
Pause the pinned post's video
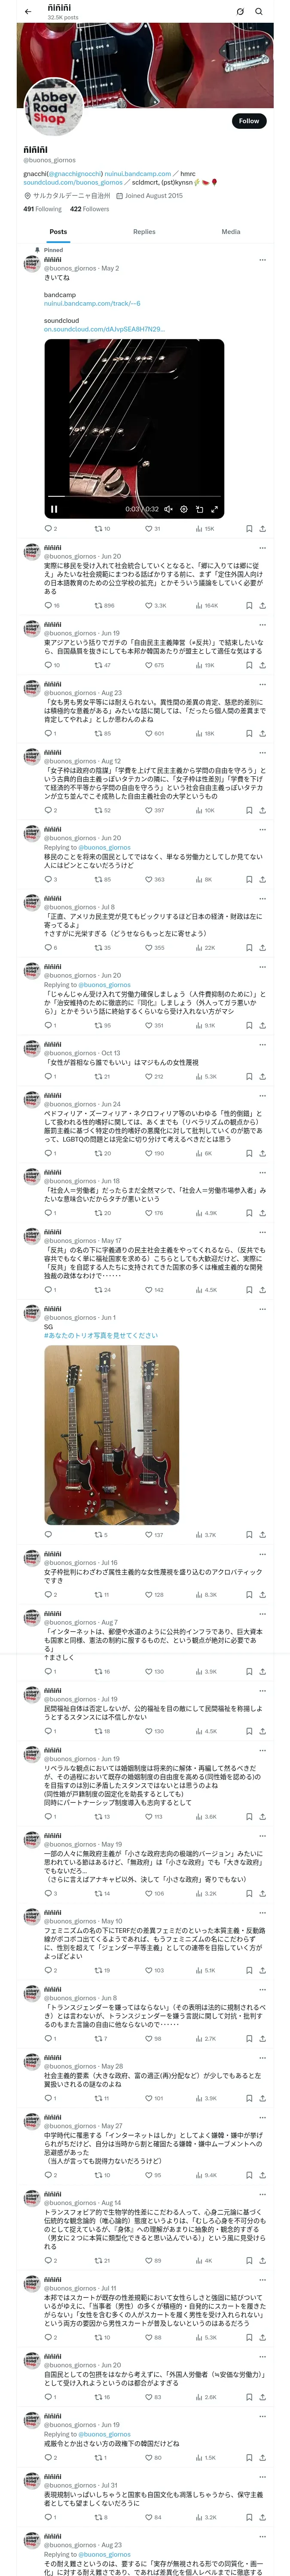[x=54, y=509]
